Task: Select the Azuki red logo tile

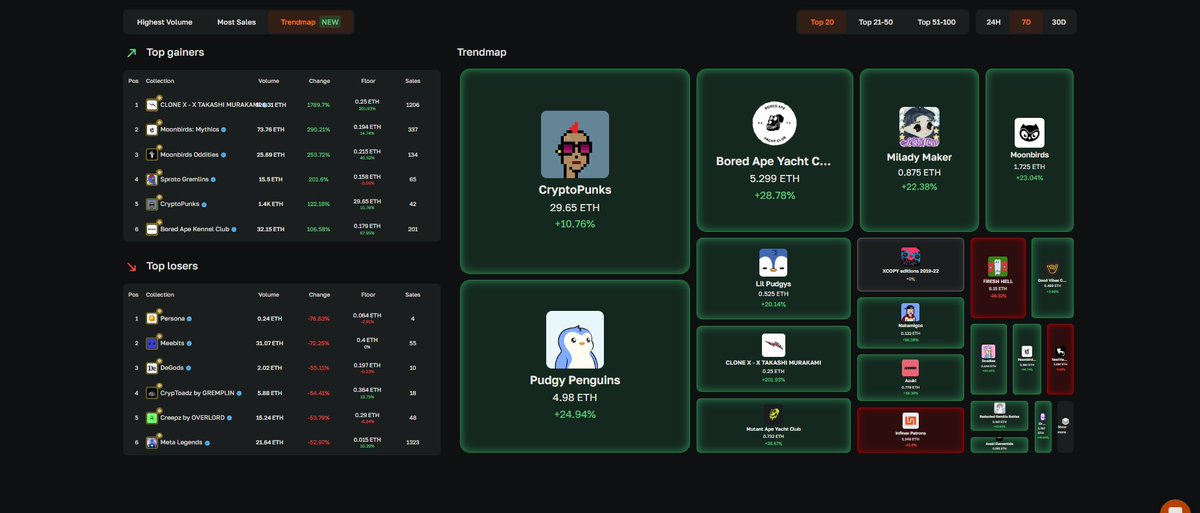Action: [910, 369]
